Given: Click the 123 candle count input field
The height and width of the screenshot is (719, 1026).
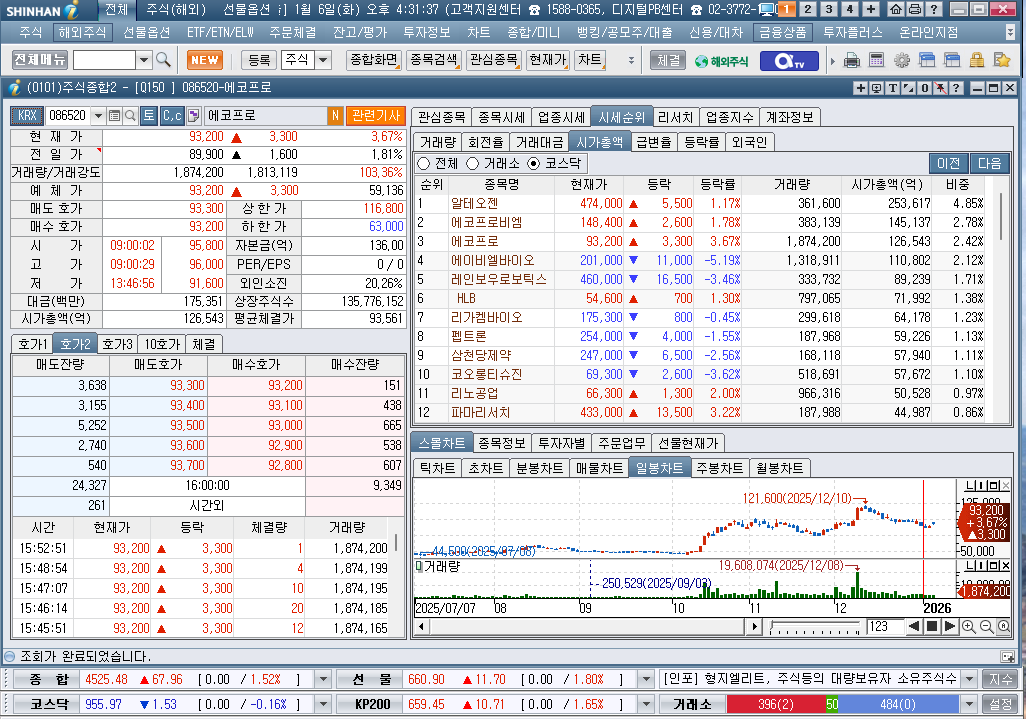Looking at the screenshot, I should [x=884, y=627].
